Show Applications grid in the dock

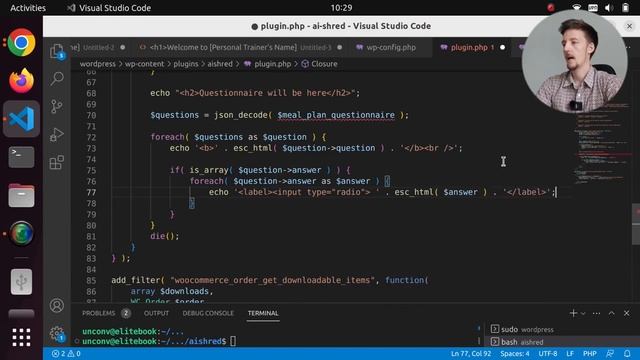pyautogui.click(x=21, y=337)
